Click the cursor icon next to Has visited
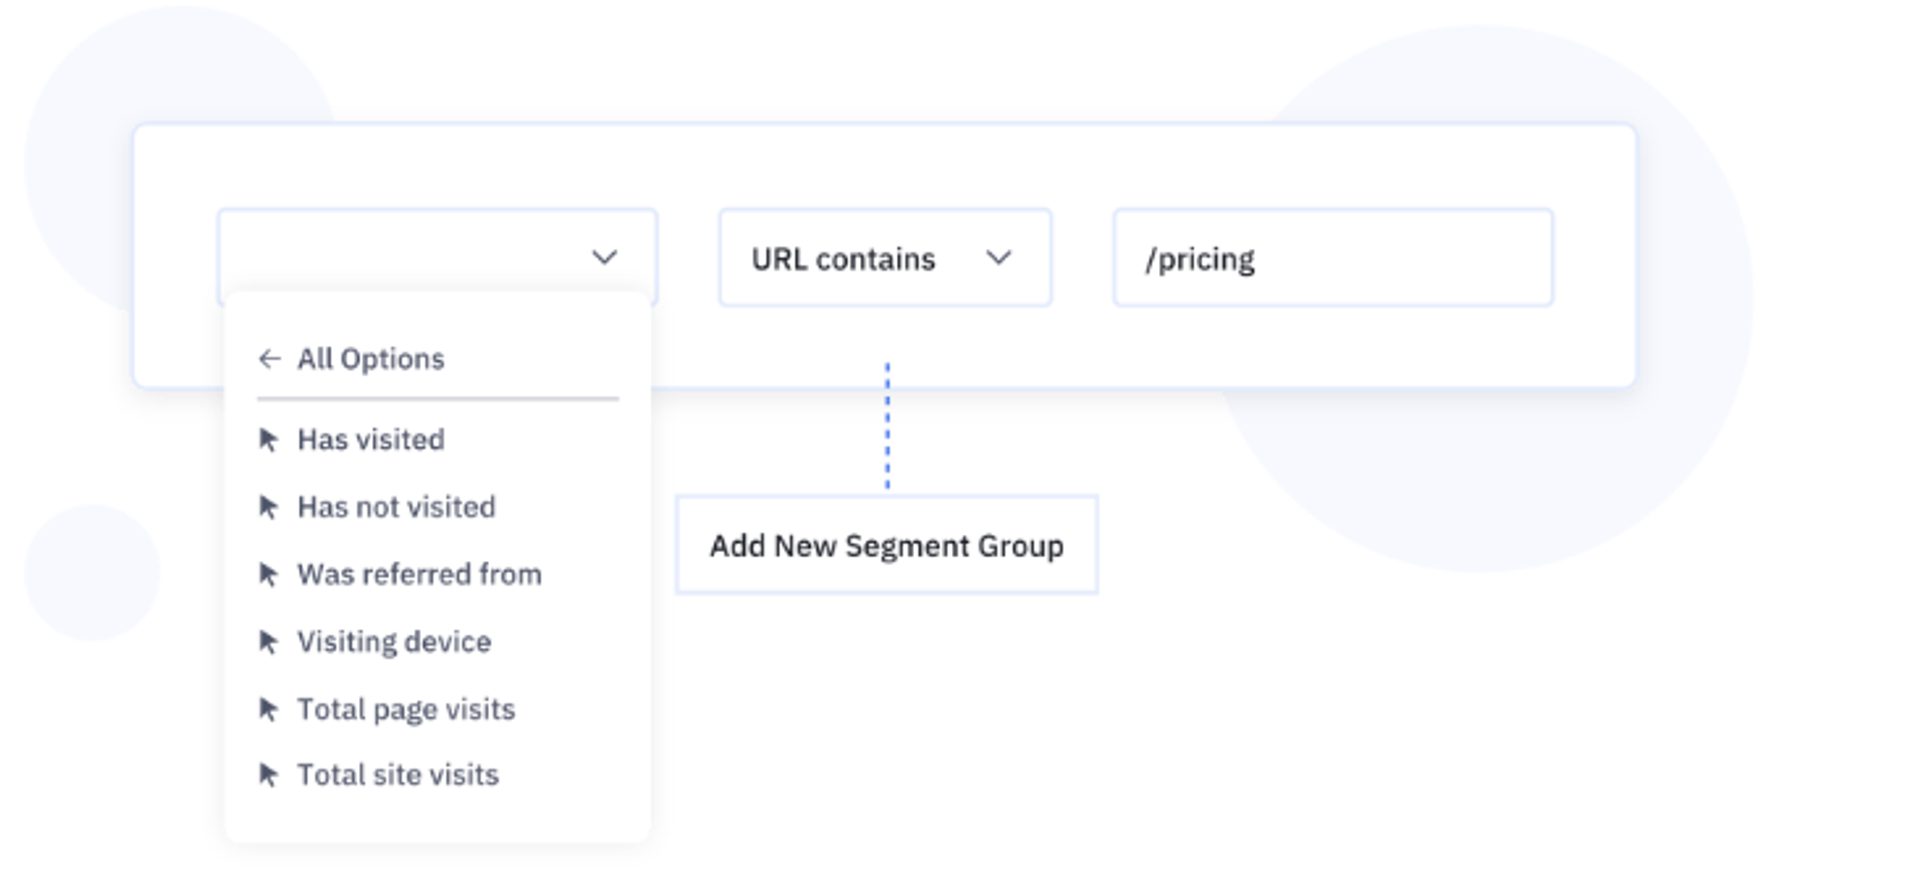The image size is (1920, 894). click(x=268, y=440)
